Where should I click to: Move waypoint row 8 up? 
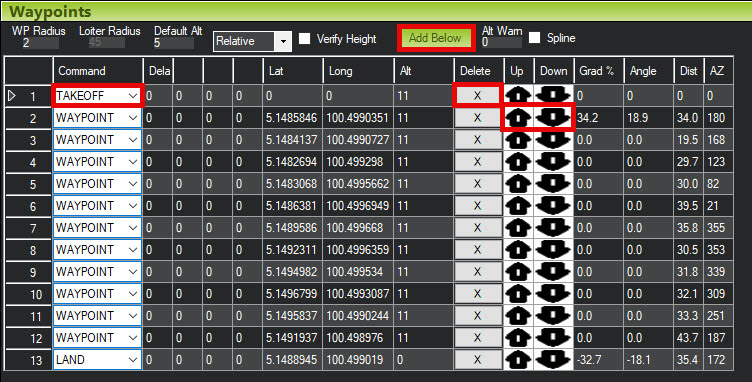click(518, 250)
